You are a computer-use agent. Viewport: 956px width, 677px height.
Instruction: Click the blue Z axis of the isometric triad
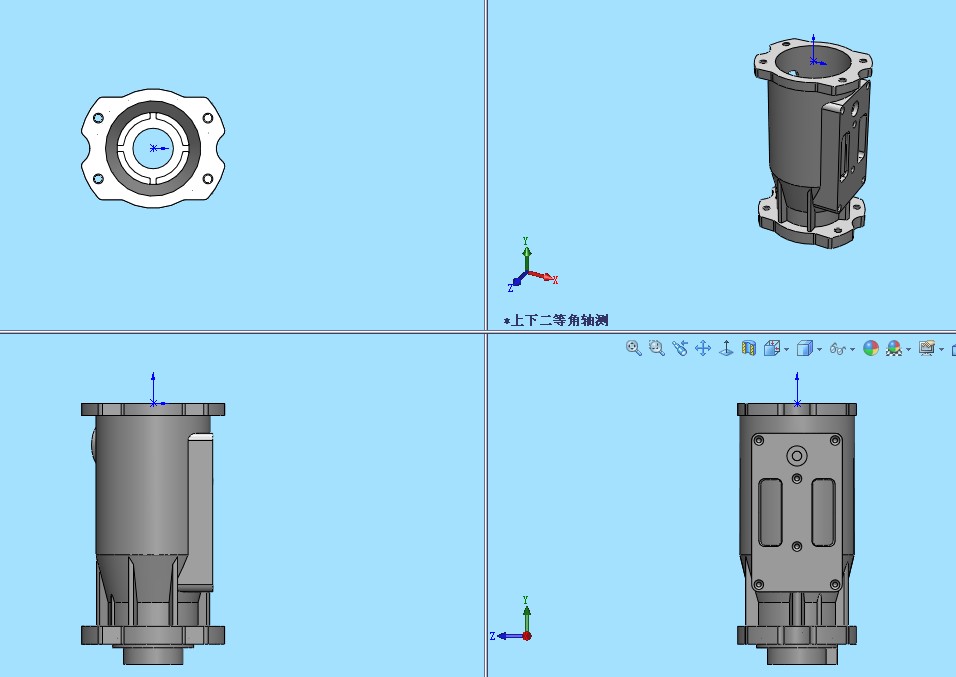pos(517,281)
